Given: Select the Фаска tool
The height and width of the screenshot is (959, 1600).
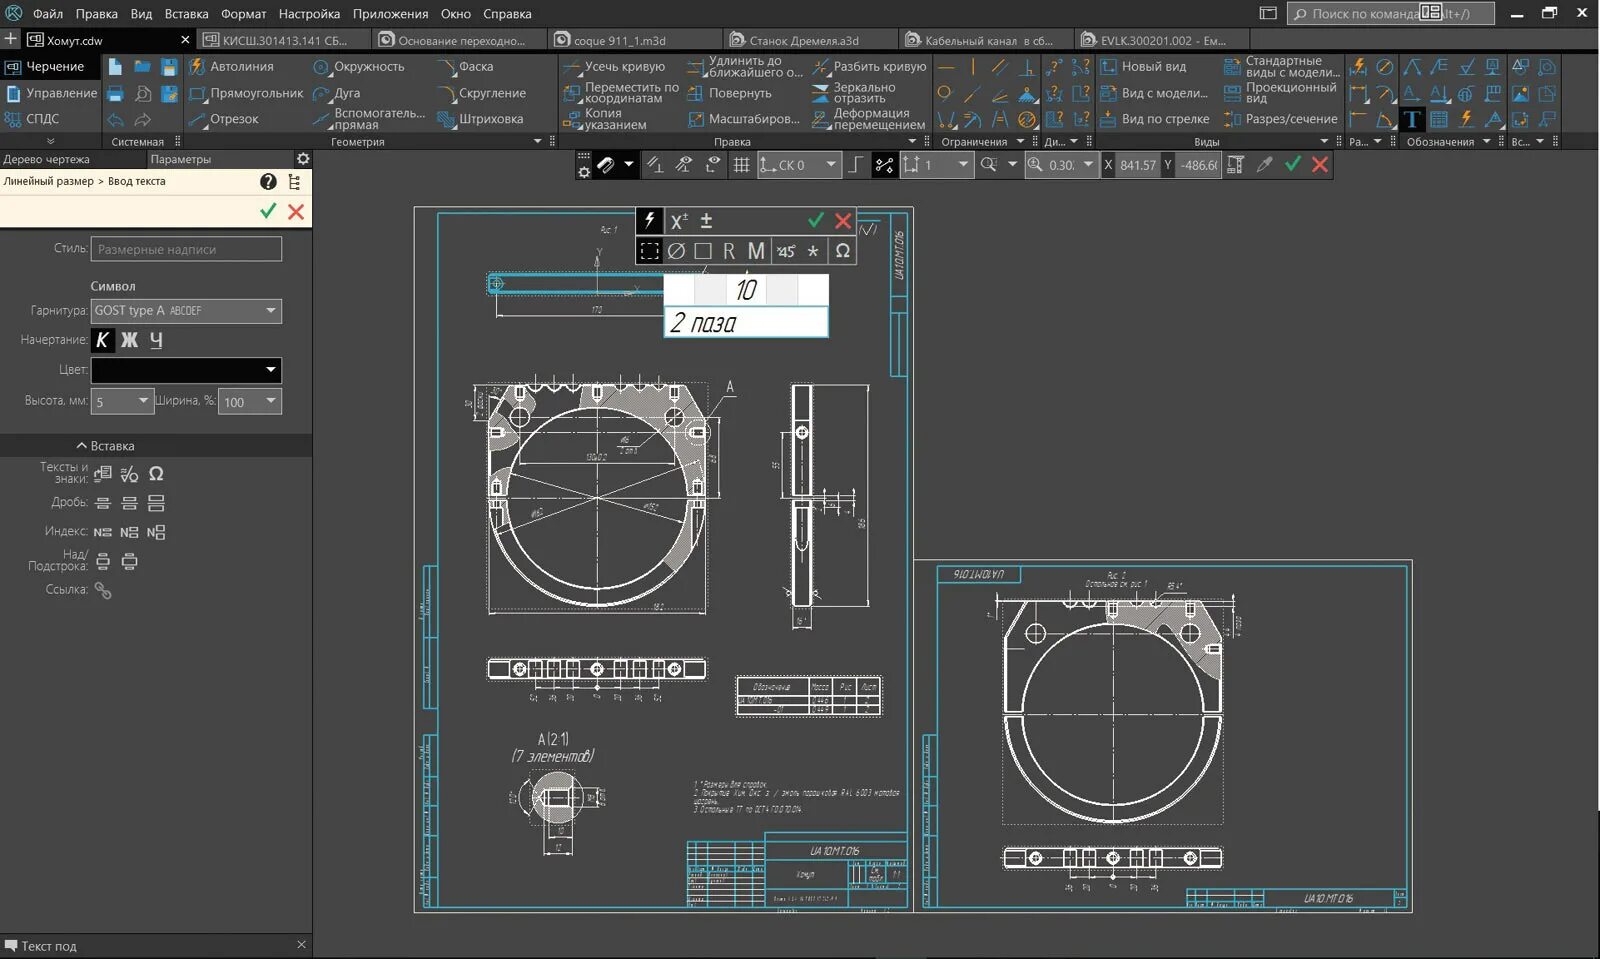Looking at the screenshot, I should point(465,66).
